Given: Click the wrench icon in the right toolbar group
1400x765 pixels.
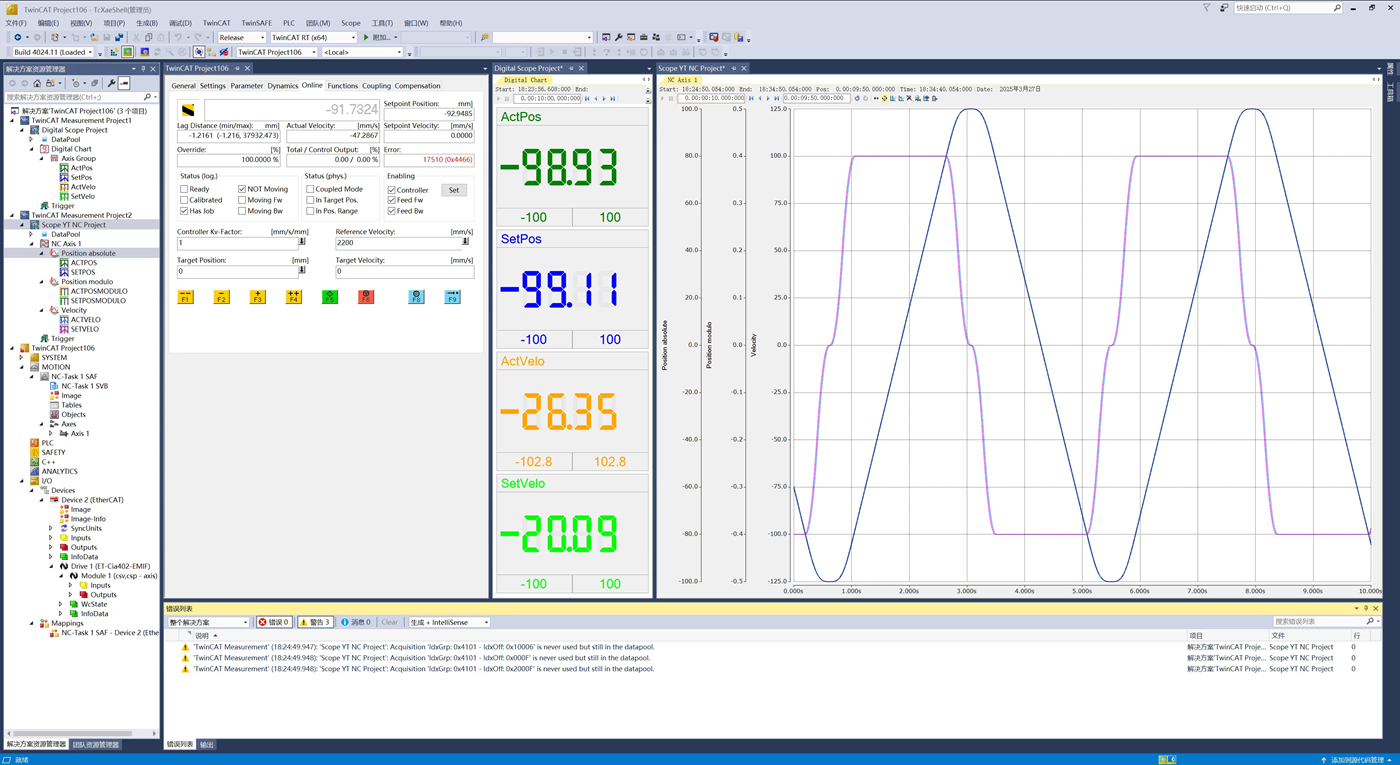Looking at the screenshot, I should tap(618, 37).
